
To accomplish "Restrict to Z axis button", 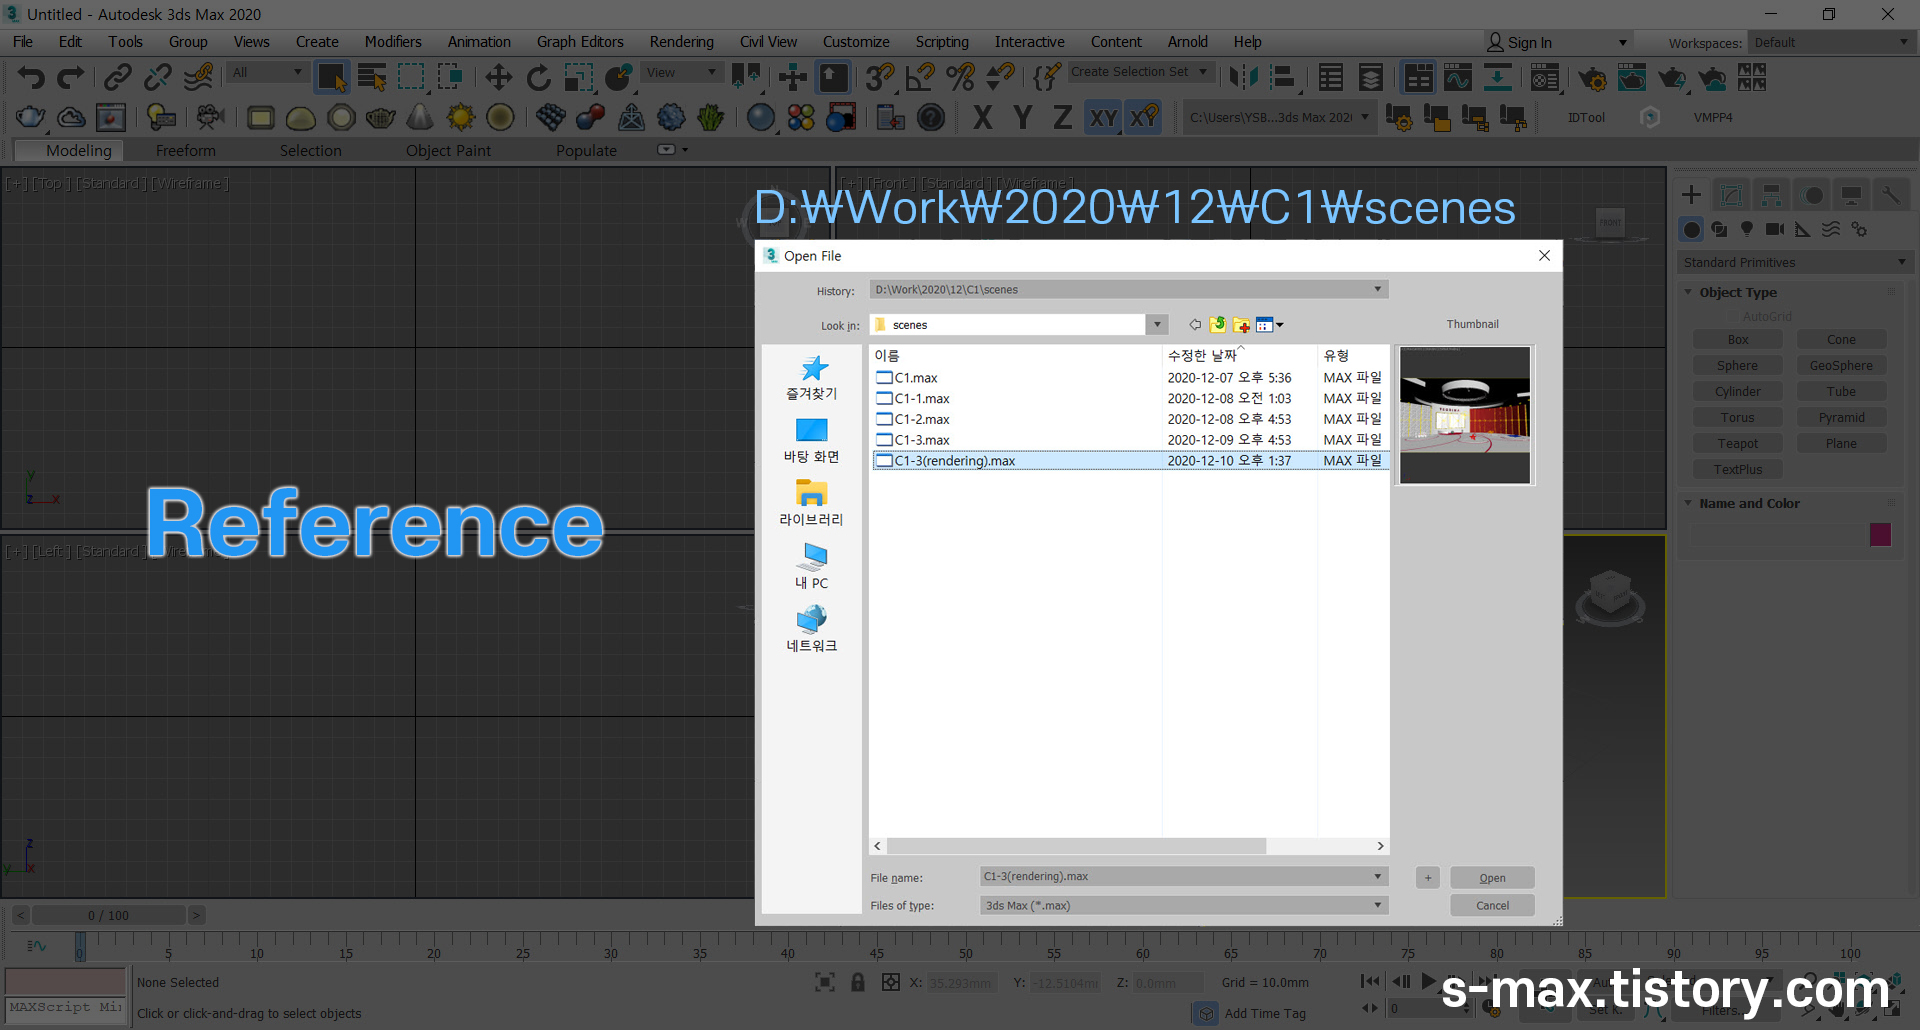I will click(x=1062, y=118).
